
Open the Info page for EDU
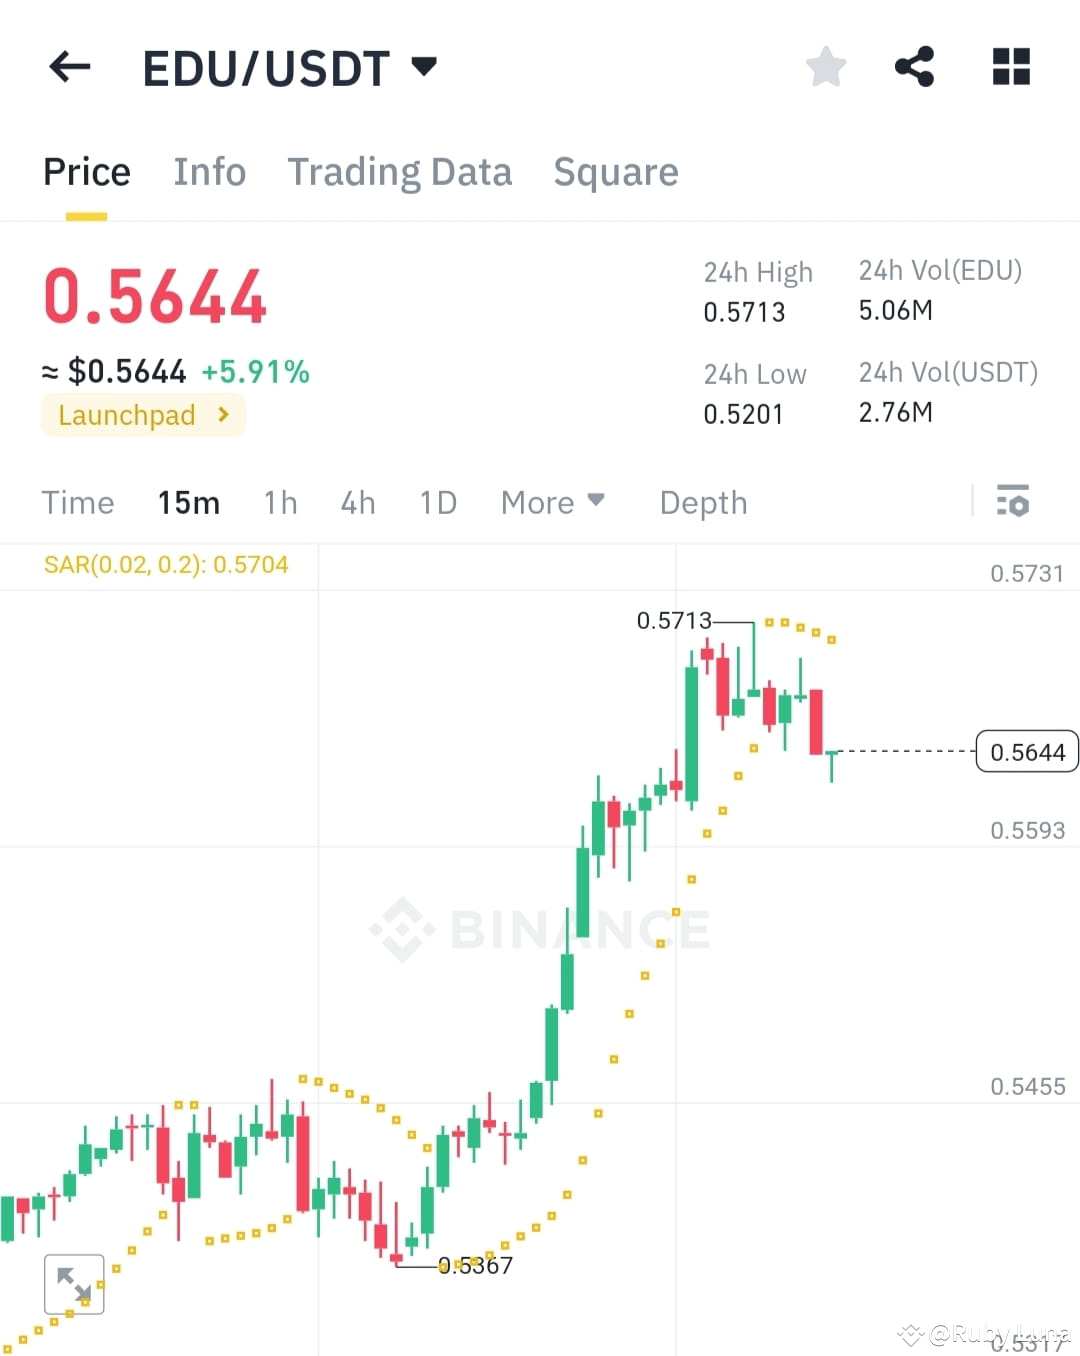point(210,171)
